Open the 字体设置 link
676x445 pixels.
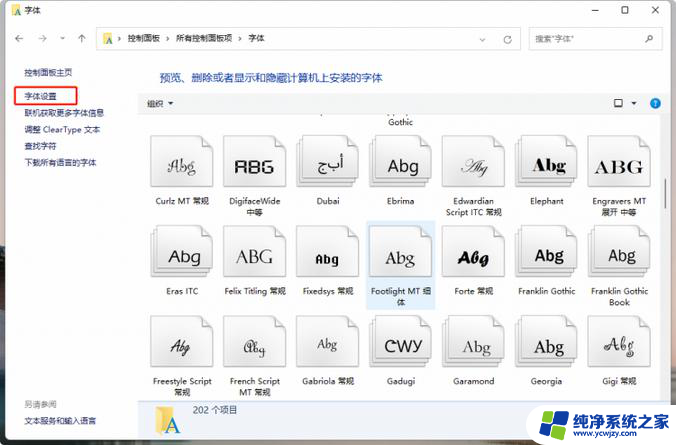[40, 96]
